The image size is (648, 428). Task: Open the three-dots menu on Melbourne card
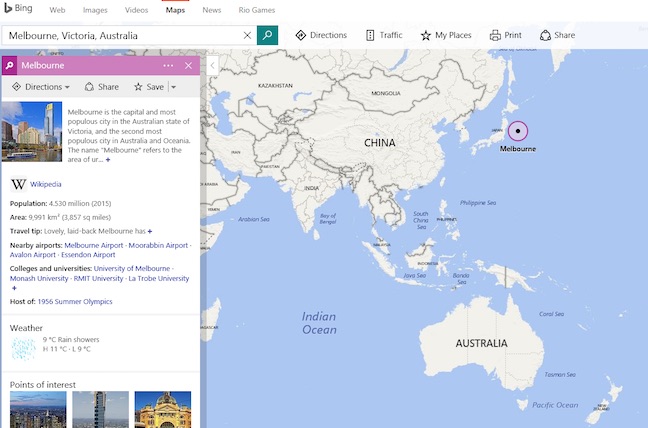point(168,66)
